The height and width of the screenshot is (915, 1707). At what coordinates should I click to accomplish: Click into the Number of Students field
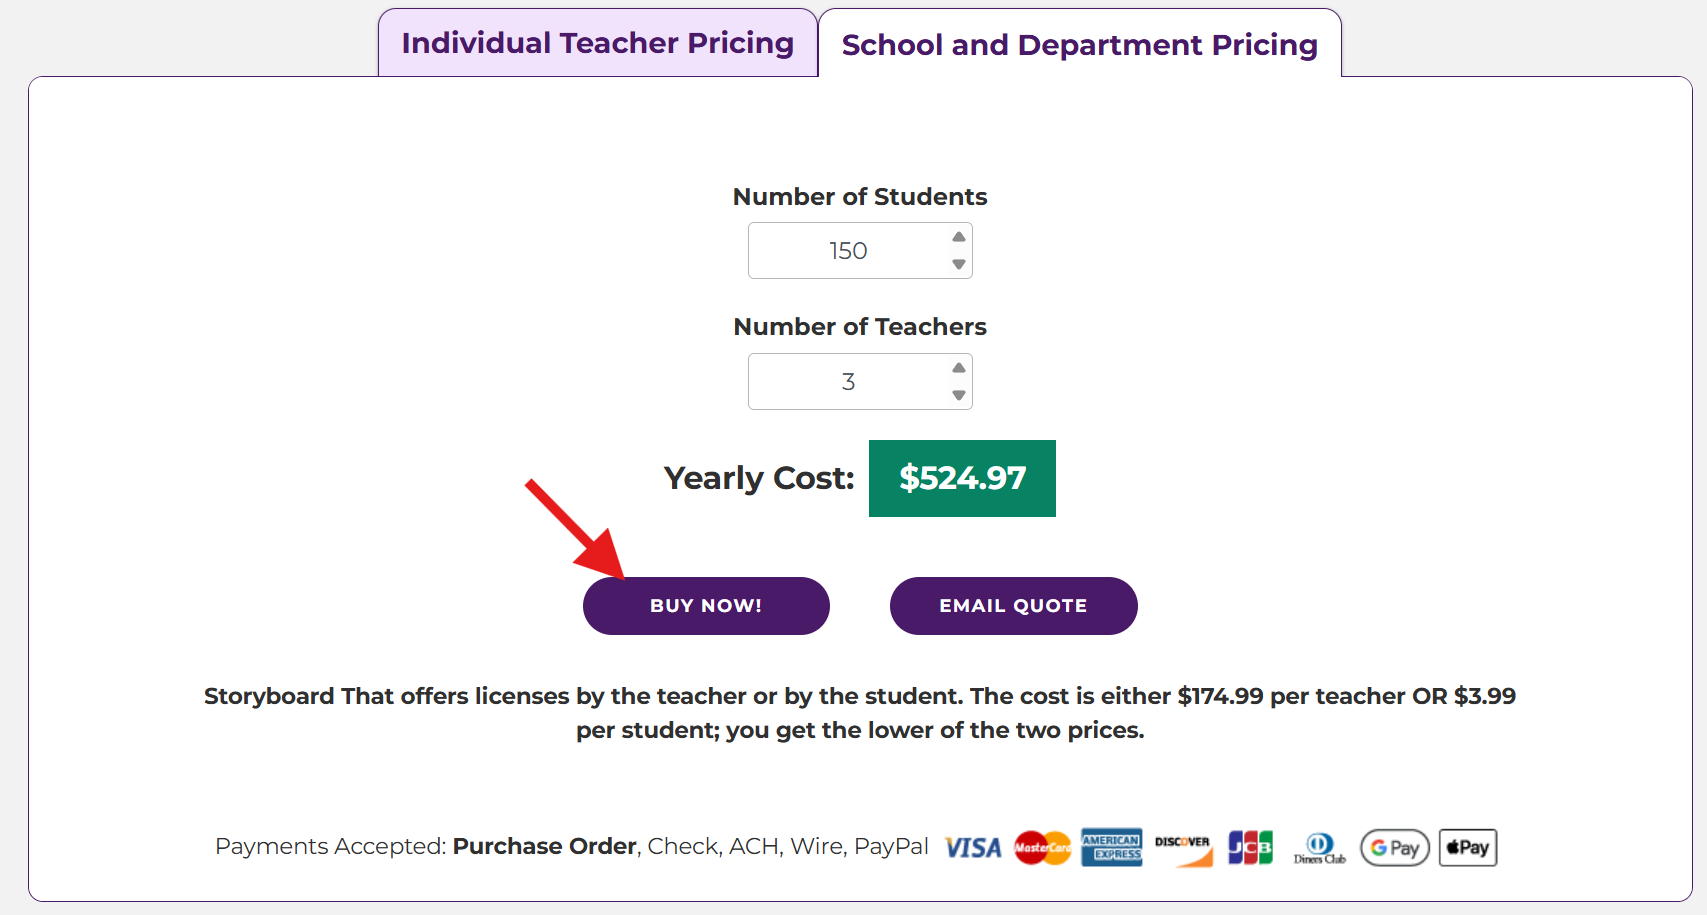coord(846,251)
